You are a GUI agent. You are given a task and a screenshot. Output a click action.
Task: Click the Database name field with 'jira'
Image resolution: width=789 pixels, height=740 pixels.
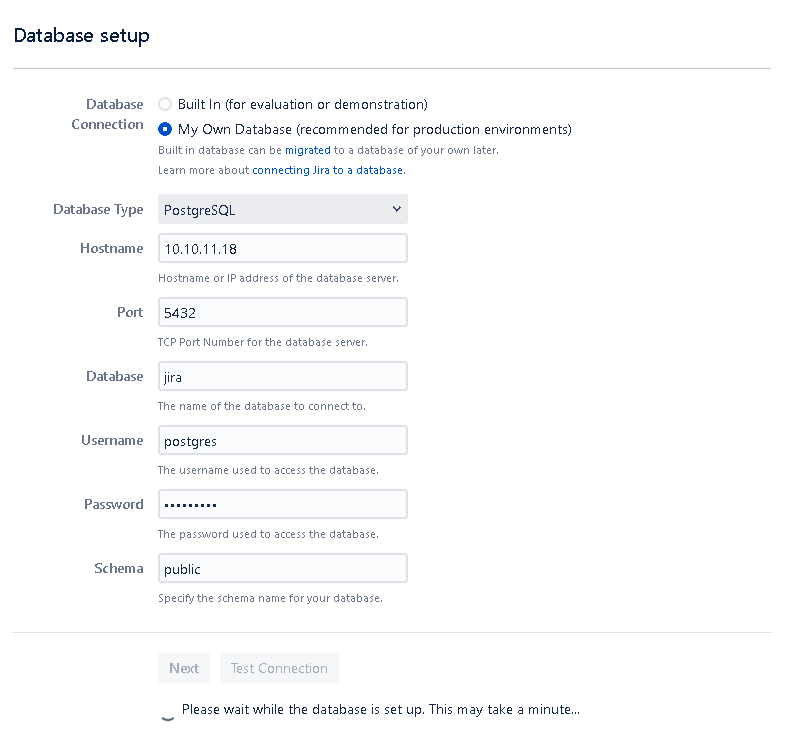click(x=283, y=376)
